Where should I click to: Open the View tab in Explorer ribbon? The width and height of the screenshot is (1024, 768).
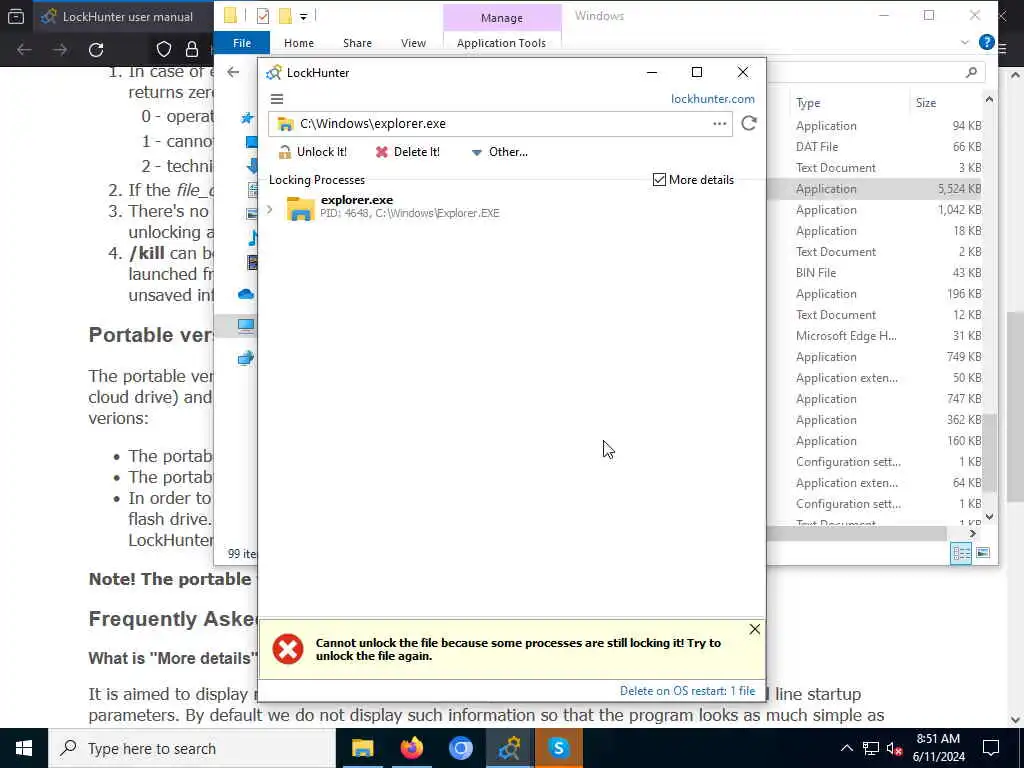point(413,43)
